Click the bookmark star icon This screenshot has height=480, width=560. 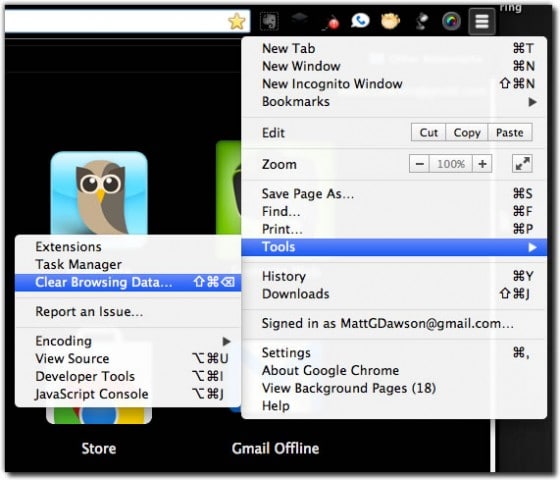pos(236,21)
